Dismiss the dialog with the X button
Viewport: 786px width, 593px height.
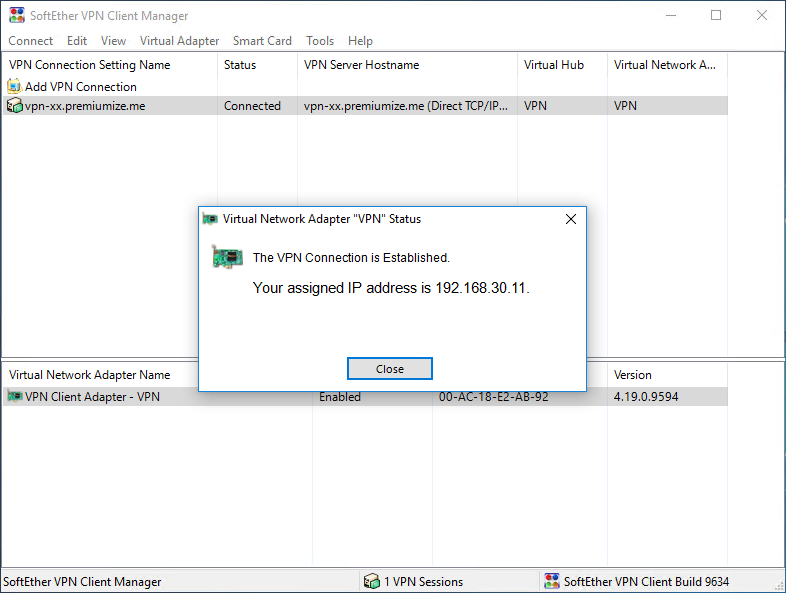point(570,219)
